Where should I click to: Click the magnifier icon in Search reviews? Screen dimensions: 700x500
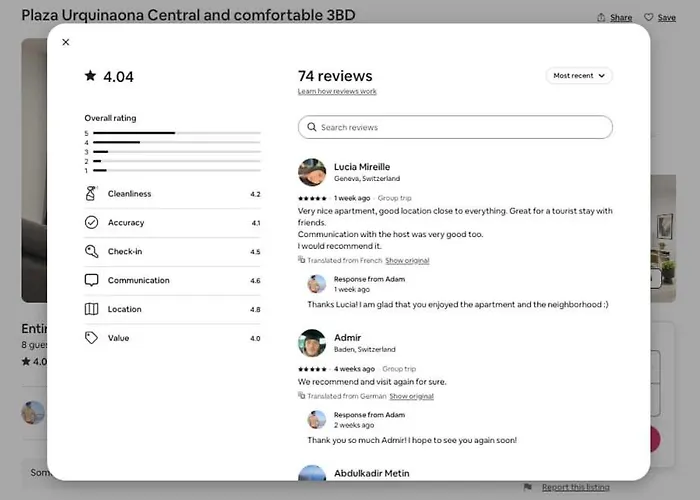tap(312, 127)
